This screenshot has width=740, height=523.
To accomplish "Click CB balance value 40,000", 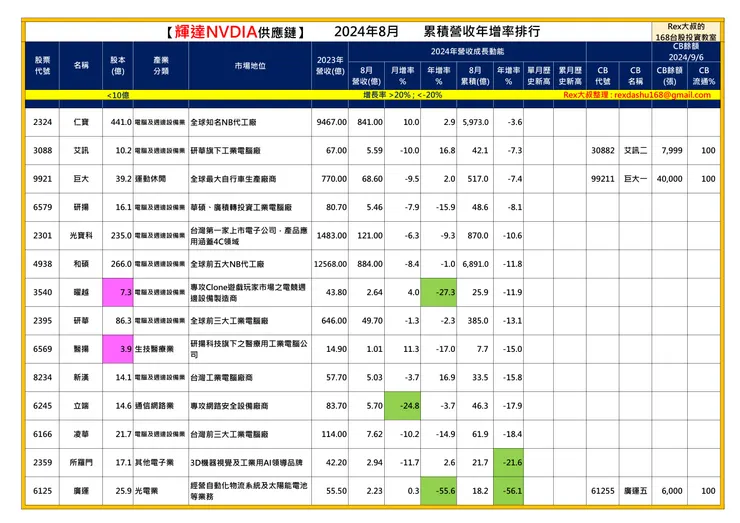I will [670, 179].
